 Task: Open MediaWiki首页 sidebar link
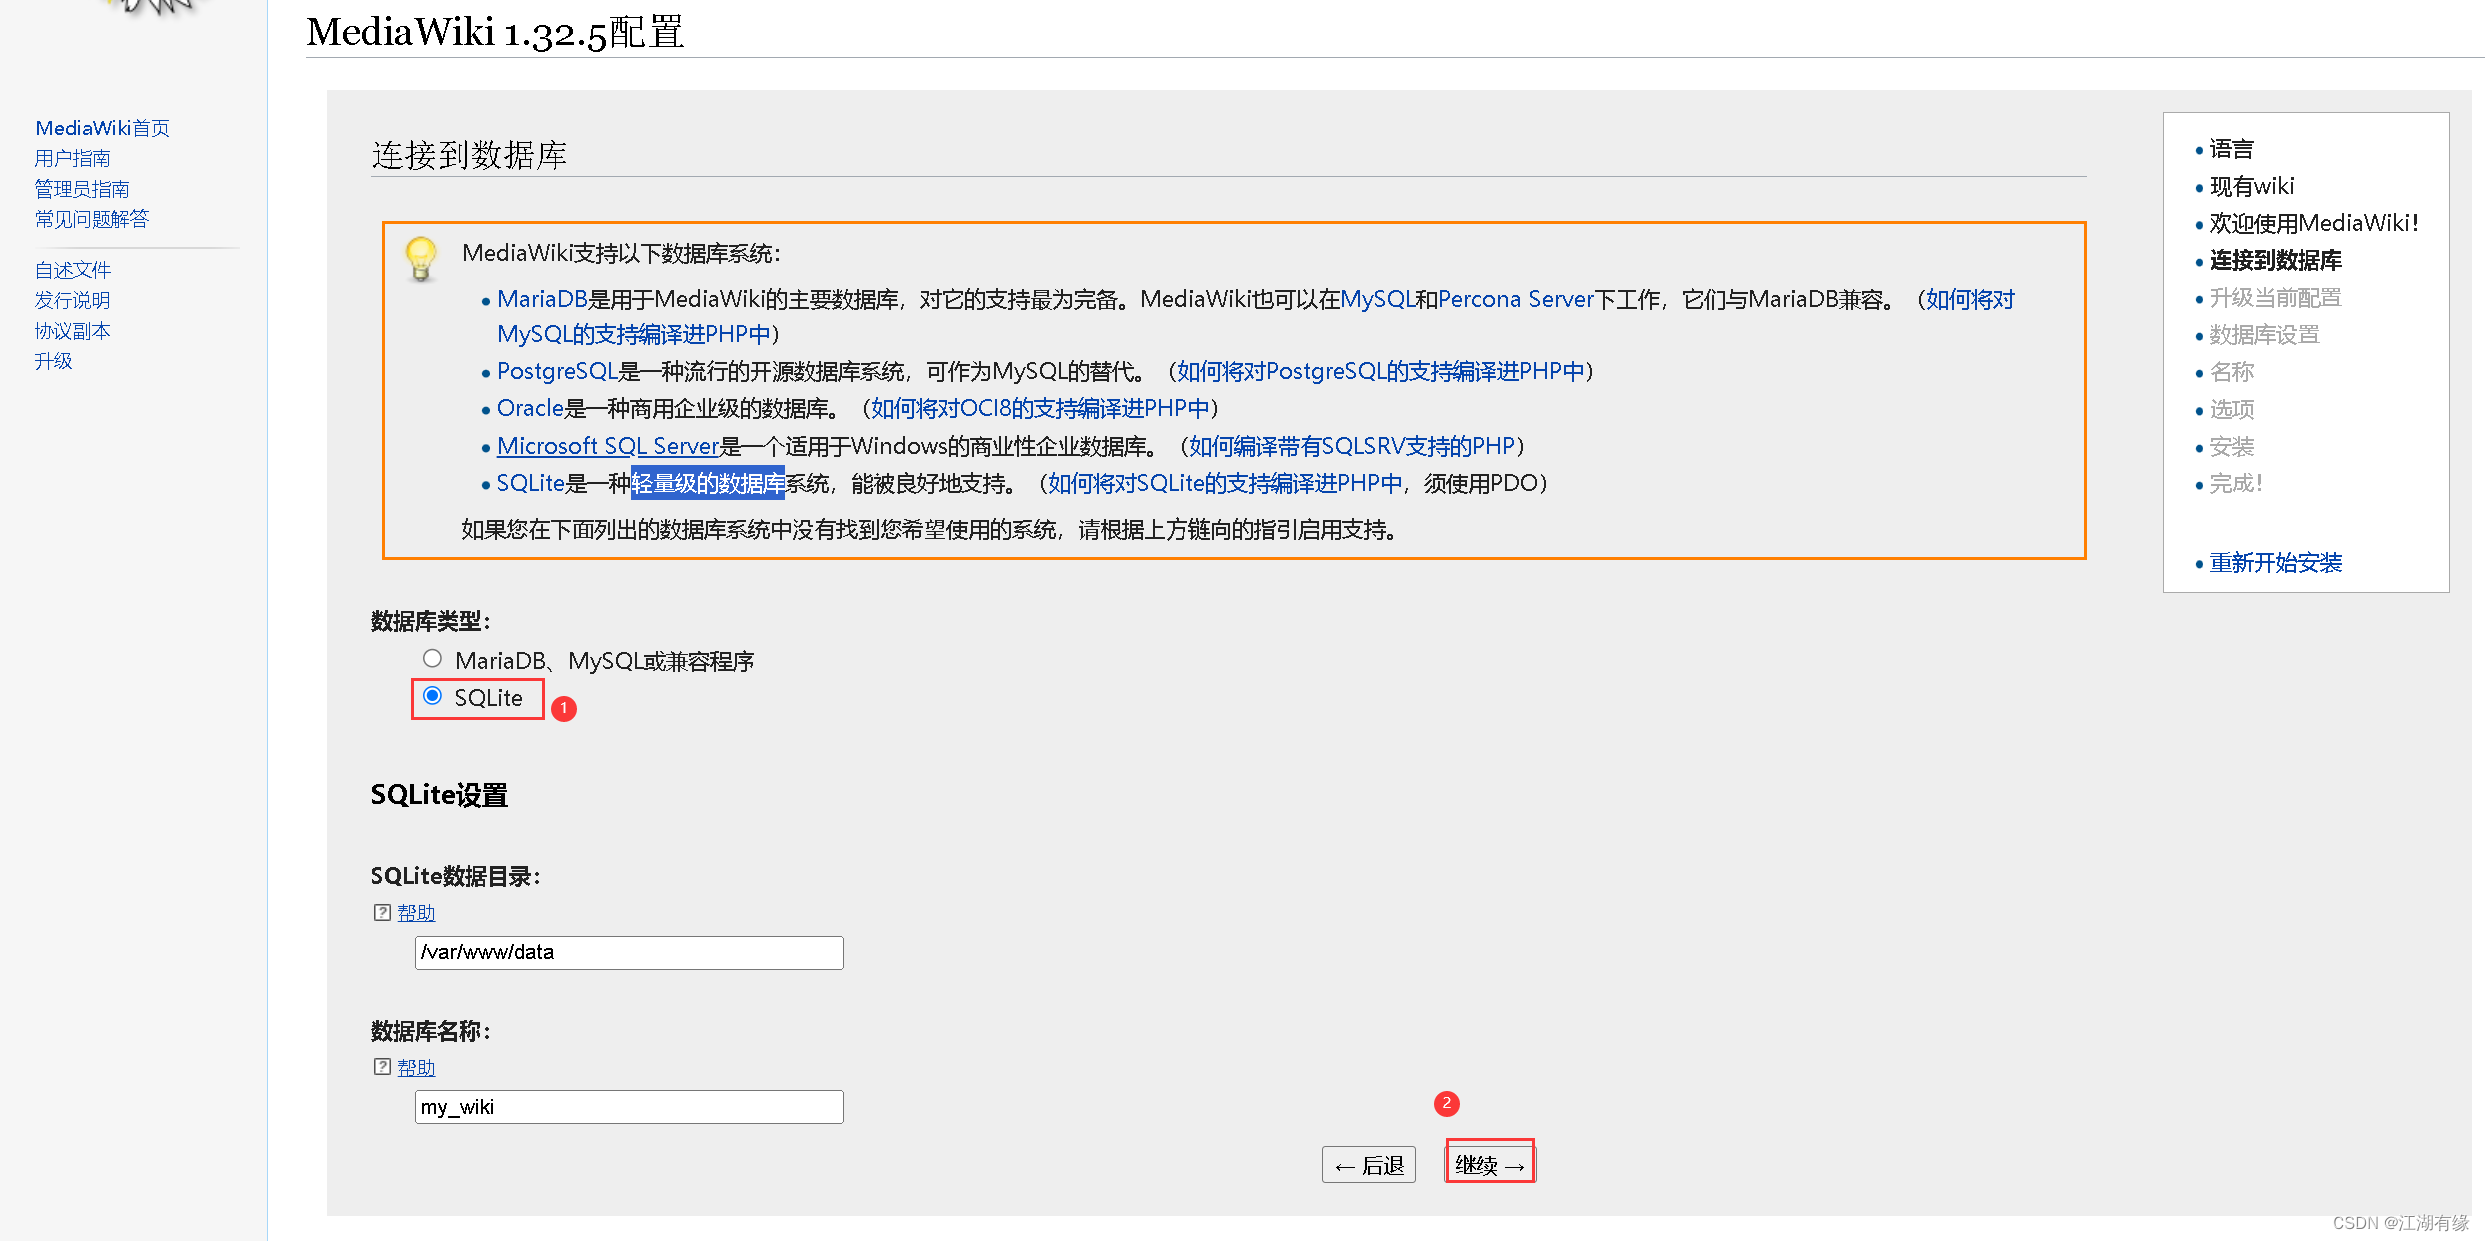[x=102, y=128]
